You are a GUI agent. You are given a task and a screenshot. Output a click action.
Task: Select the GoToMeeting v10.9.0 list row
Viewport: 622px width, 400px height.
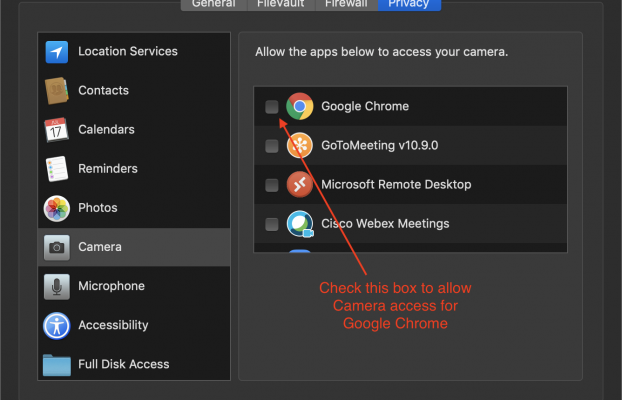(x=420, y=146)
